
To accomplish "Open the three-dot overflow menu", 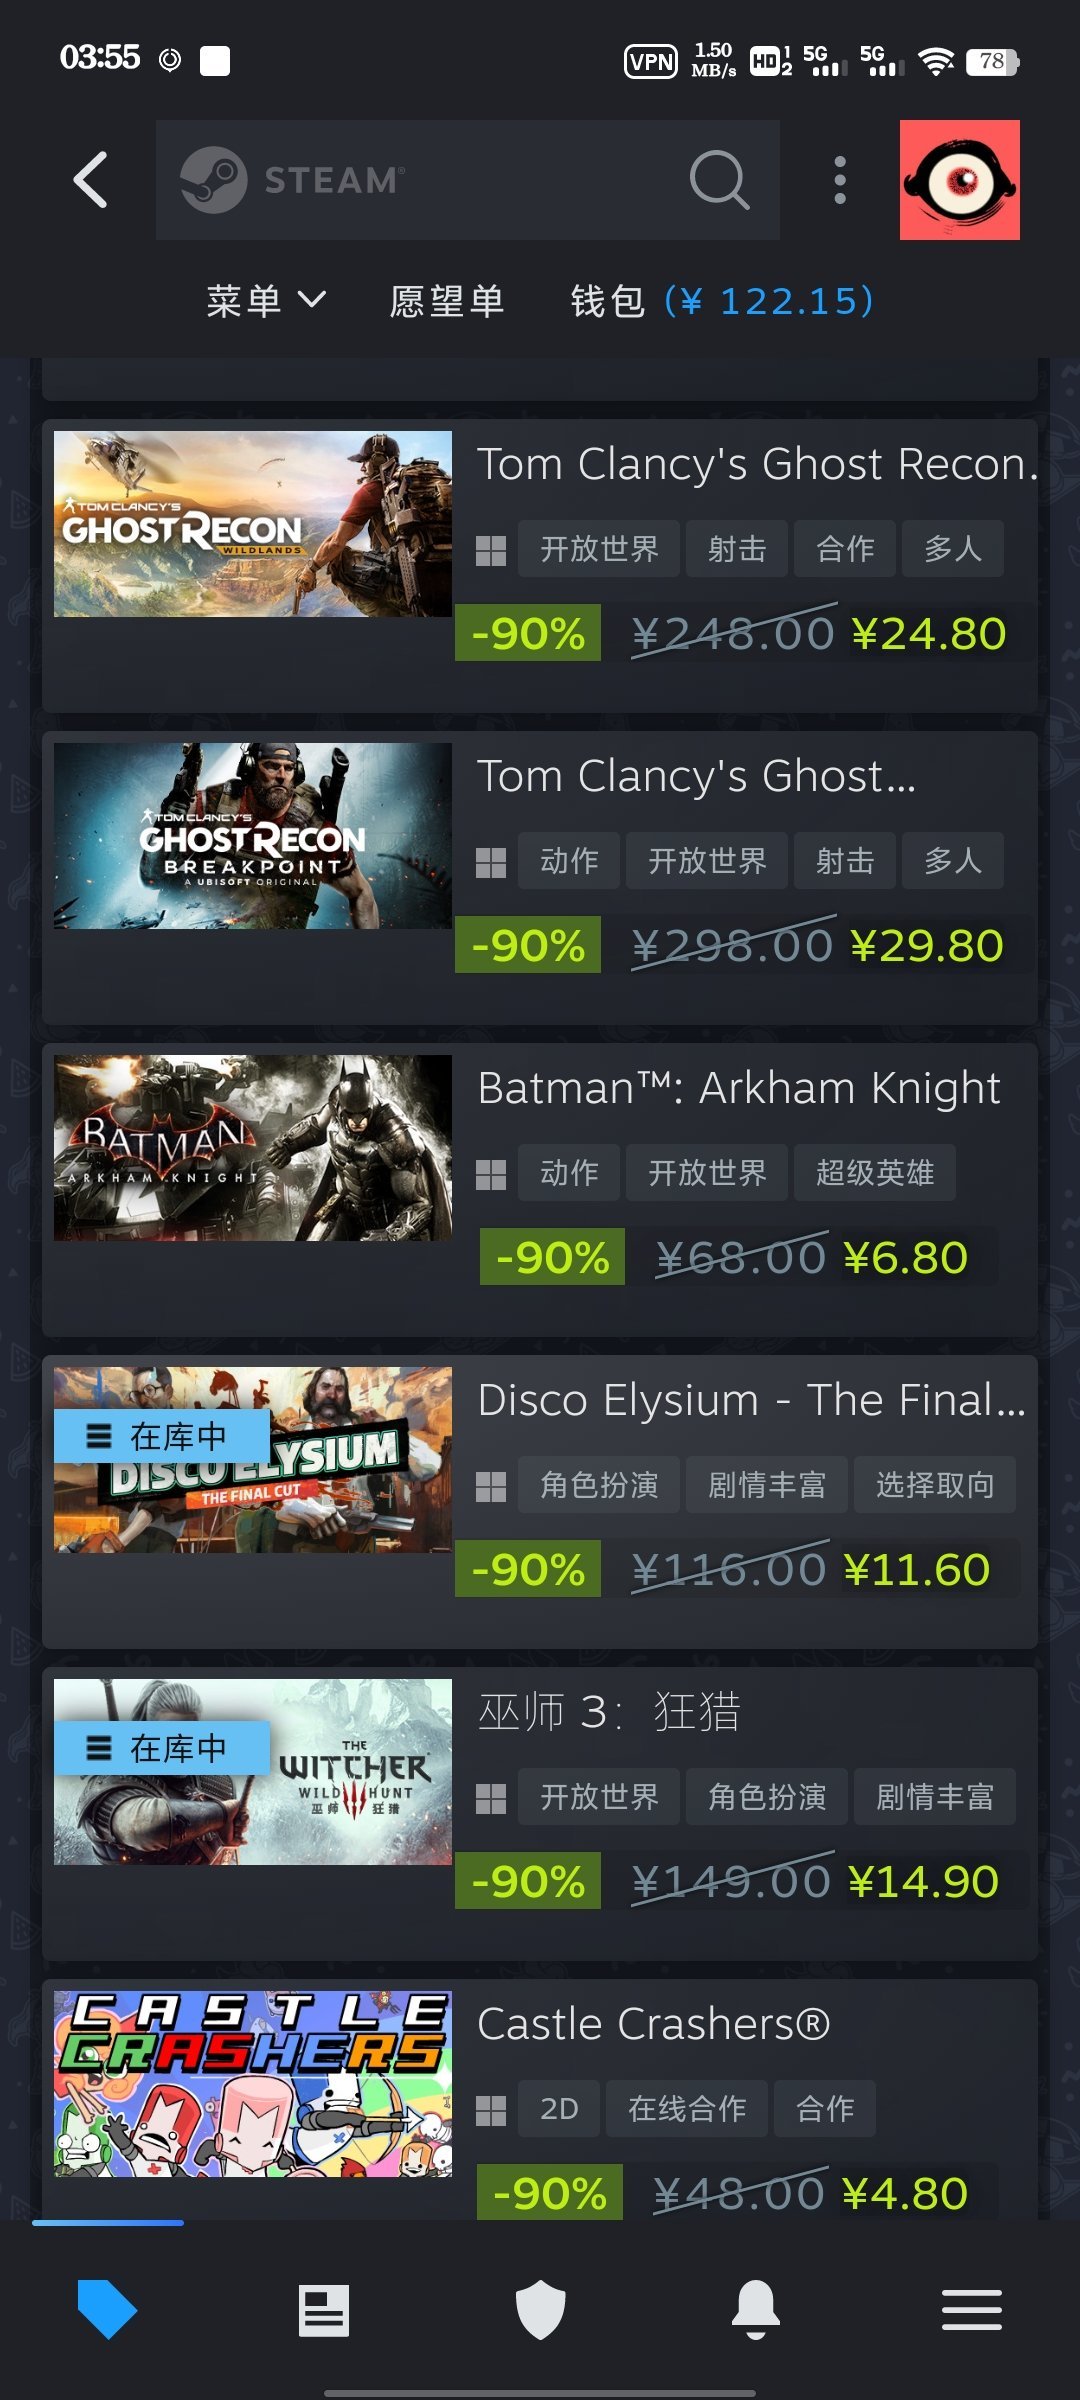I will tap(840, 180).
